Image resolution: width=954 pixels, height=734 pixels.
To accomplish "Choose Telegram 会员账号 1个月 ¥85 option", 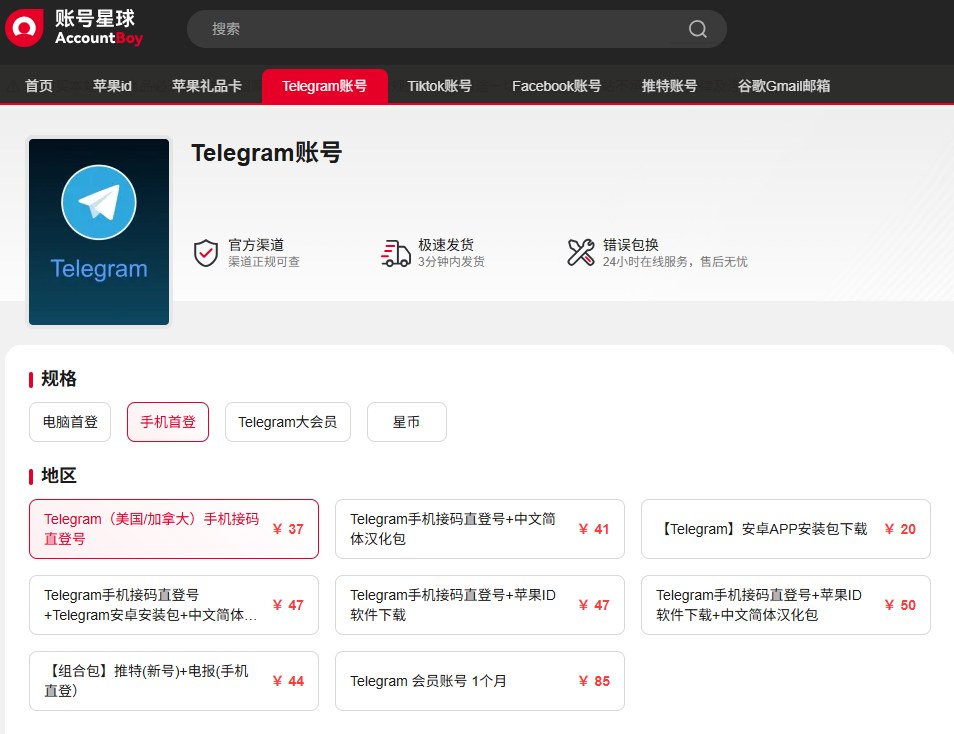I will tap(480, 681).
